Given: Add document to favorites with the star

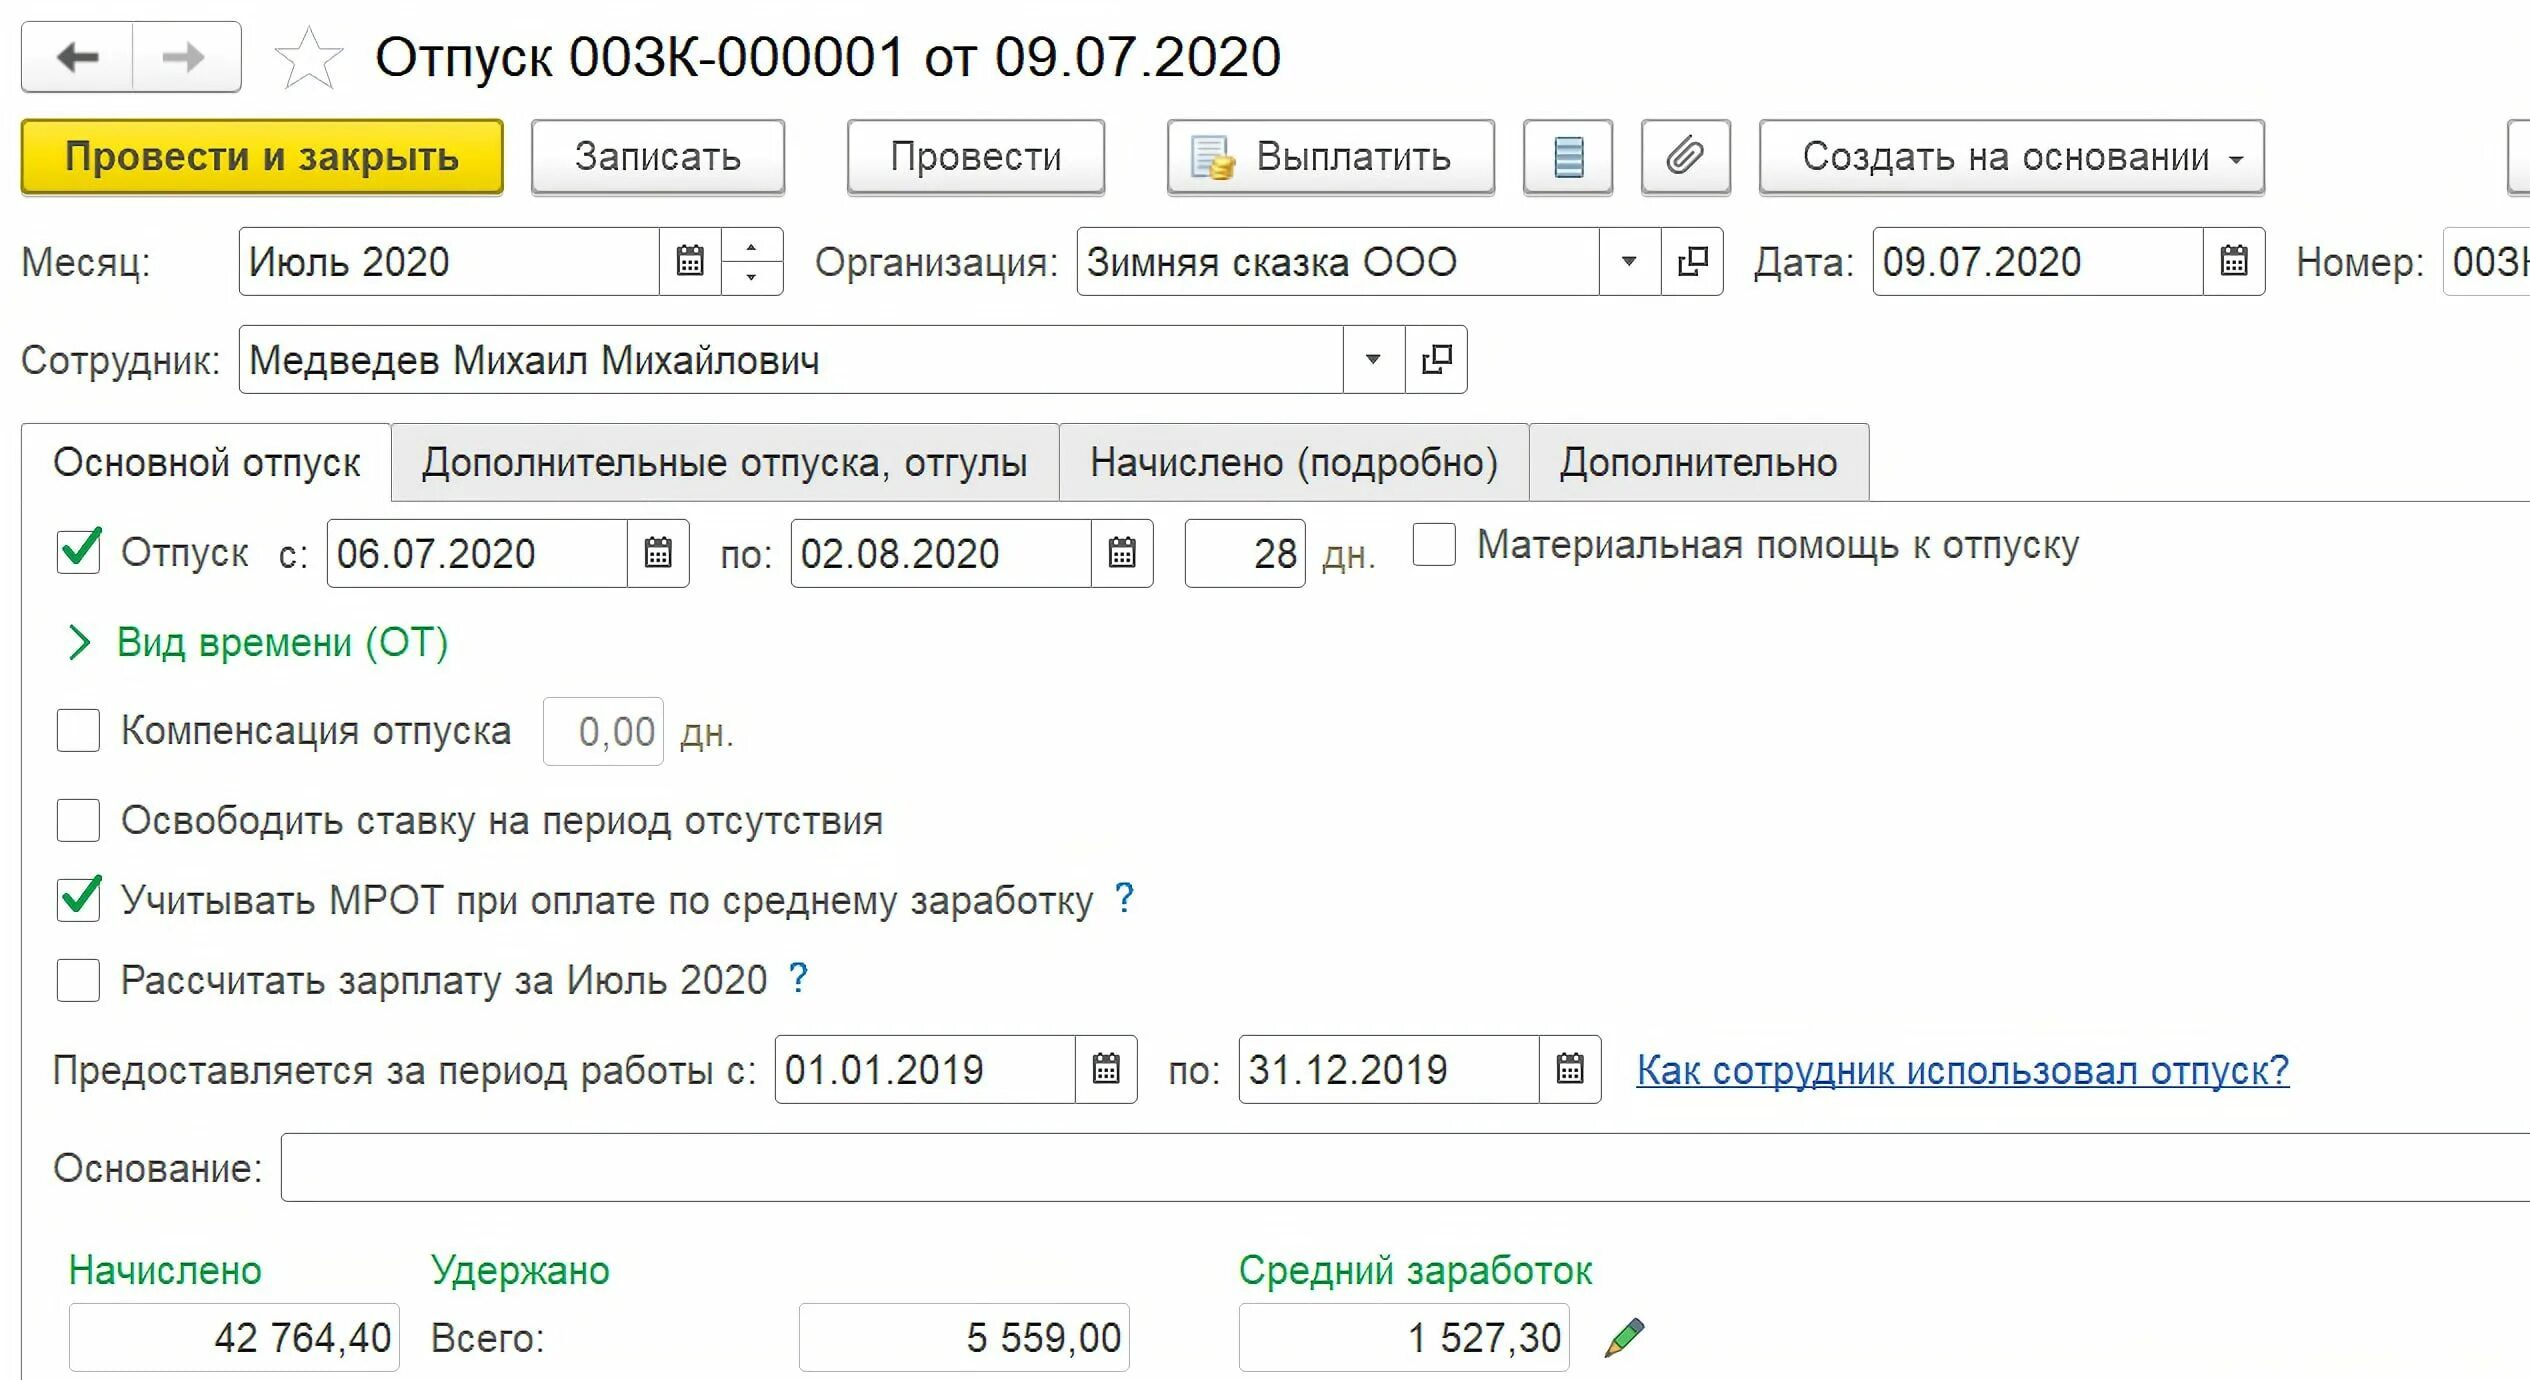Looking at the screenshot, I should [308, 58].
